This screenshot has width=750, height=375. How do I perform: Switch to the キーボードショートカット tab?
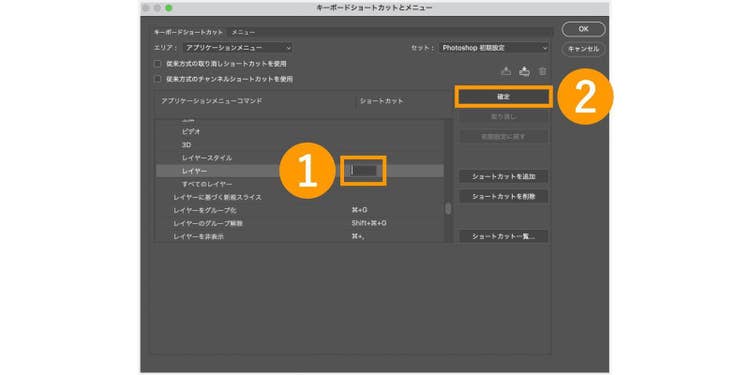pyautogui.click(x=188, y=32)
